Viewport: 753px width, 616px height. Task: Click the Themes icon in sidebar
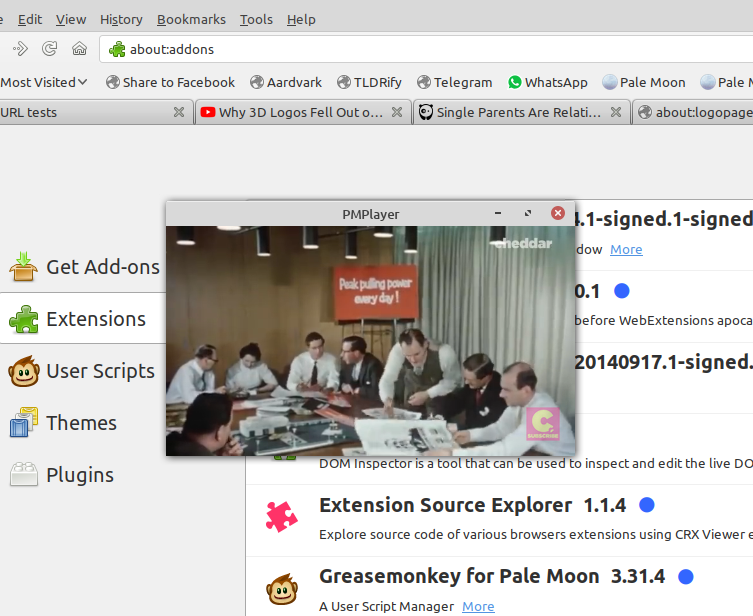[24, 423]
